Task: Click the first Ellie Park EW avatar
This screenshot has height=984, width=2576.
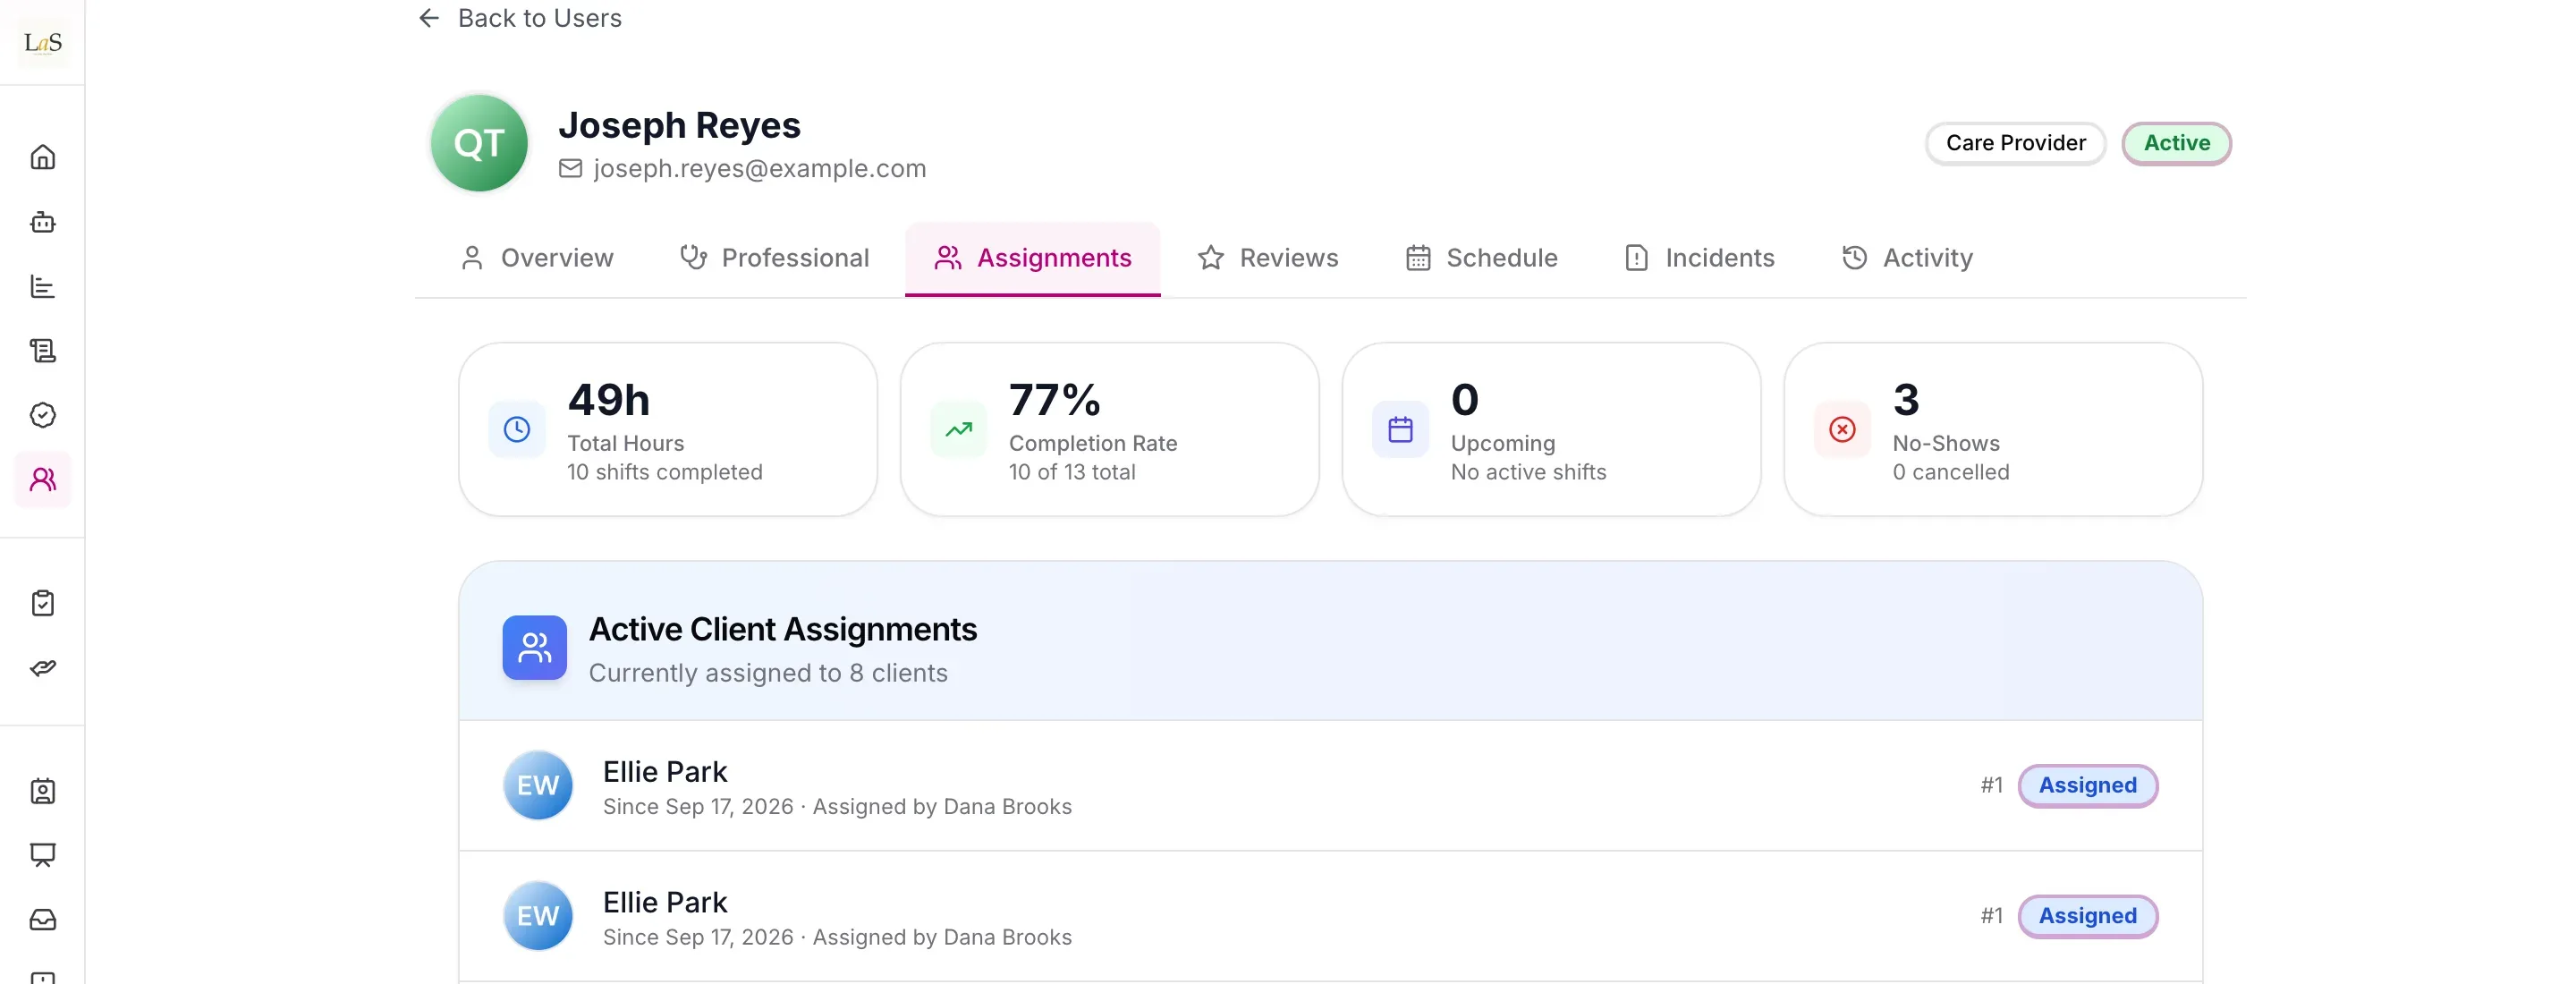Action: pos(538,786)
